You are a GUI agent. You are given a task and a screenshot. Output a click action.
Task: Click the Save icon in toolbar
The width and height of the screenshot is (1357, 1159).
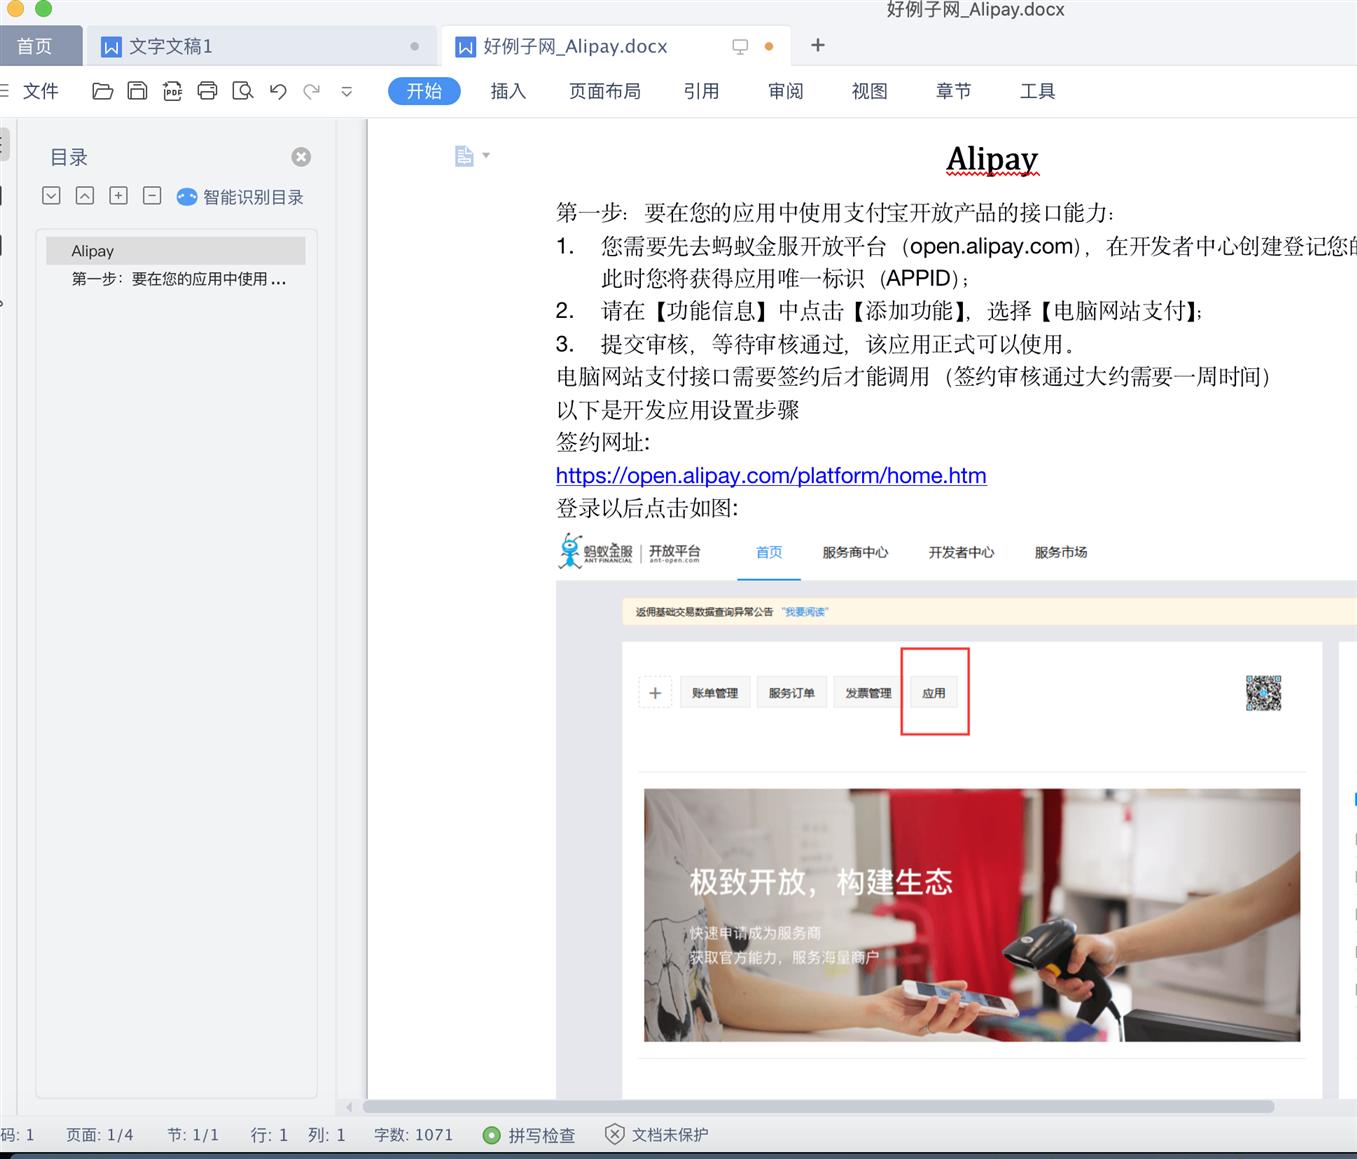coord(137,91)
